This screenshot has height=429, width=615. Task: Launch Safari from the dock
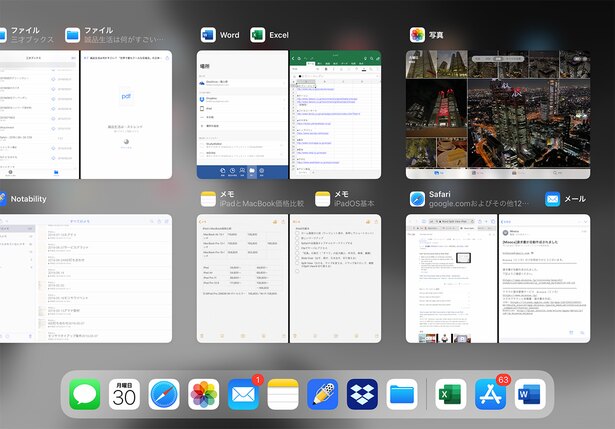[164, 394]
